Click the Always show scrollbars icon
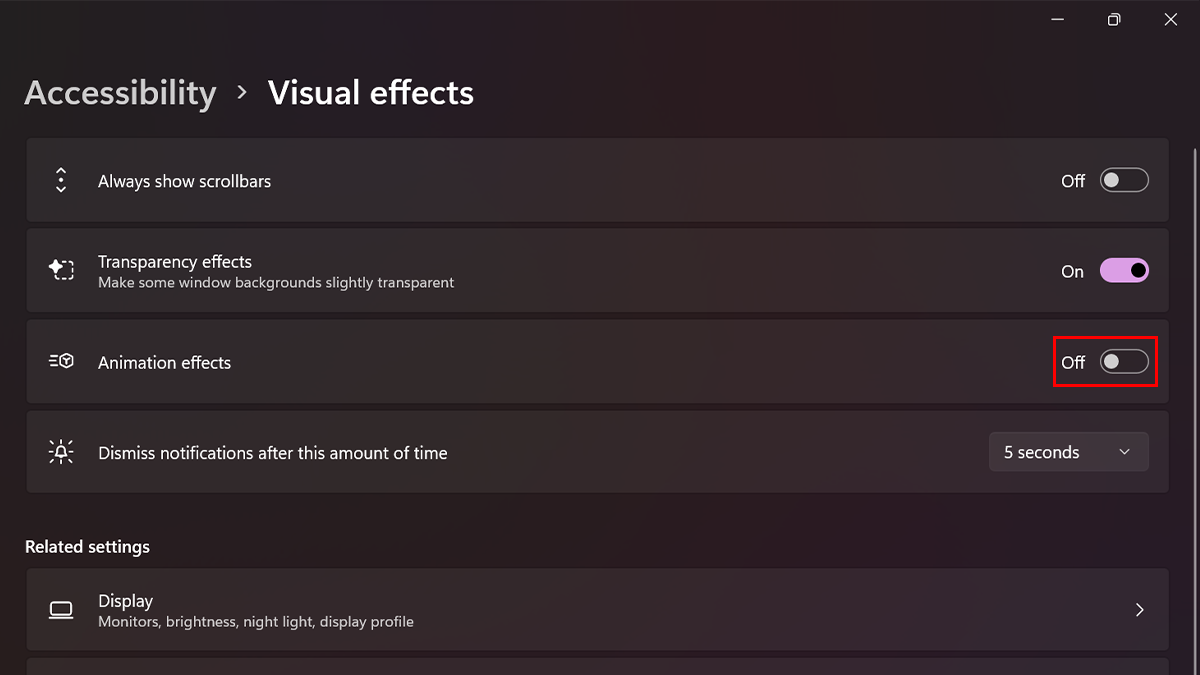The image size is (1200, 675). (x=61, y=181)
